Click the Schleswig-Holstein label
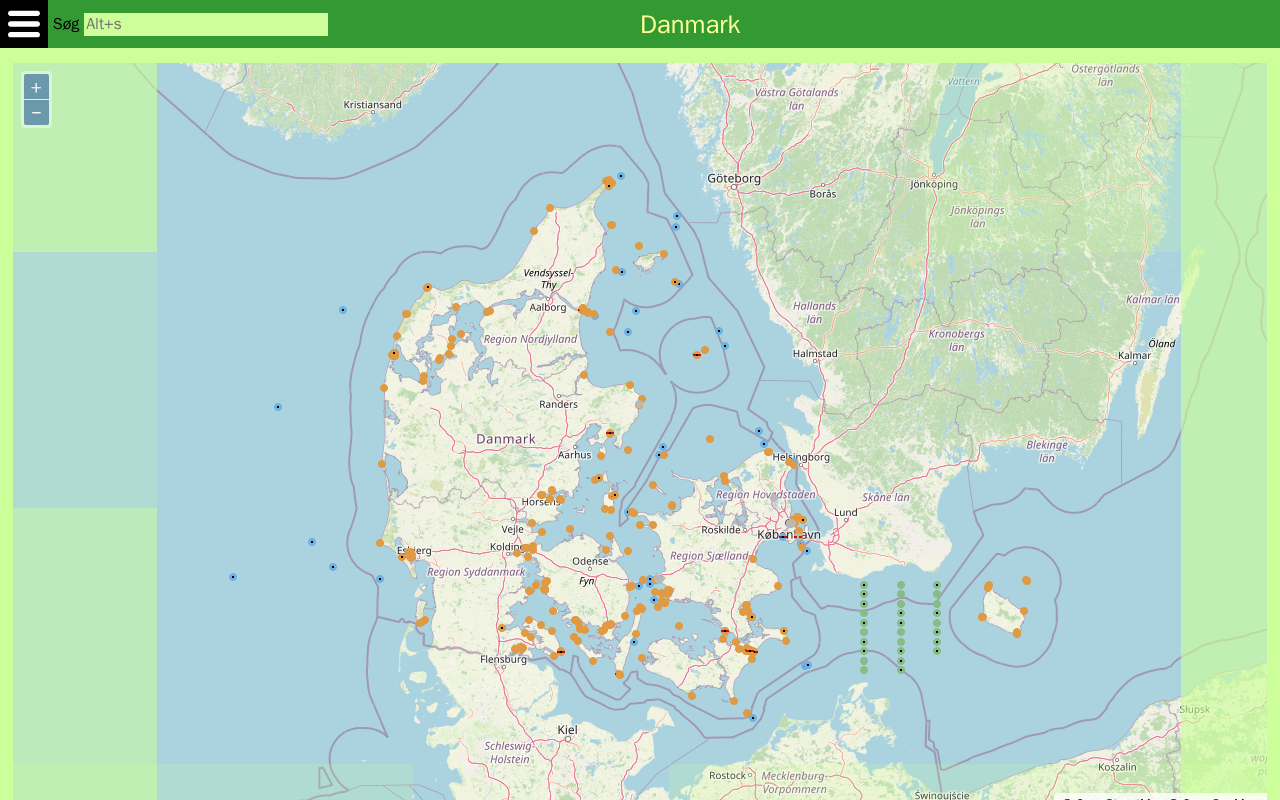 point(510,752)
